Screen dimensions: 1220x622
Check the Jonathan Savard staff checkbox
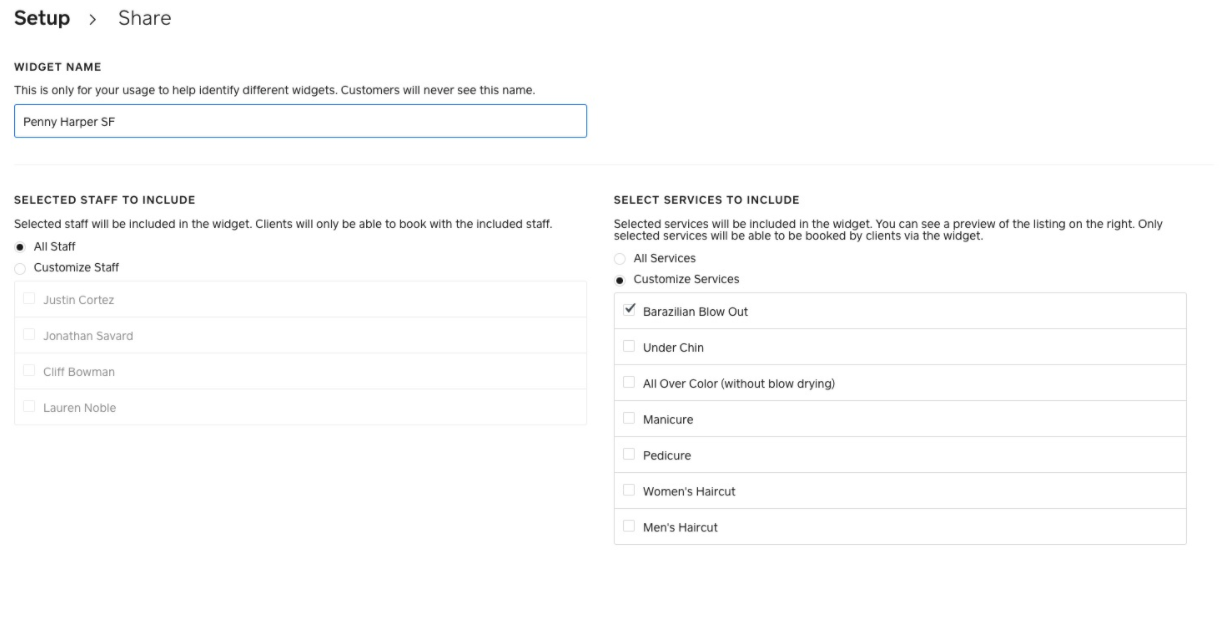(29, 334)
